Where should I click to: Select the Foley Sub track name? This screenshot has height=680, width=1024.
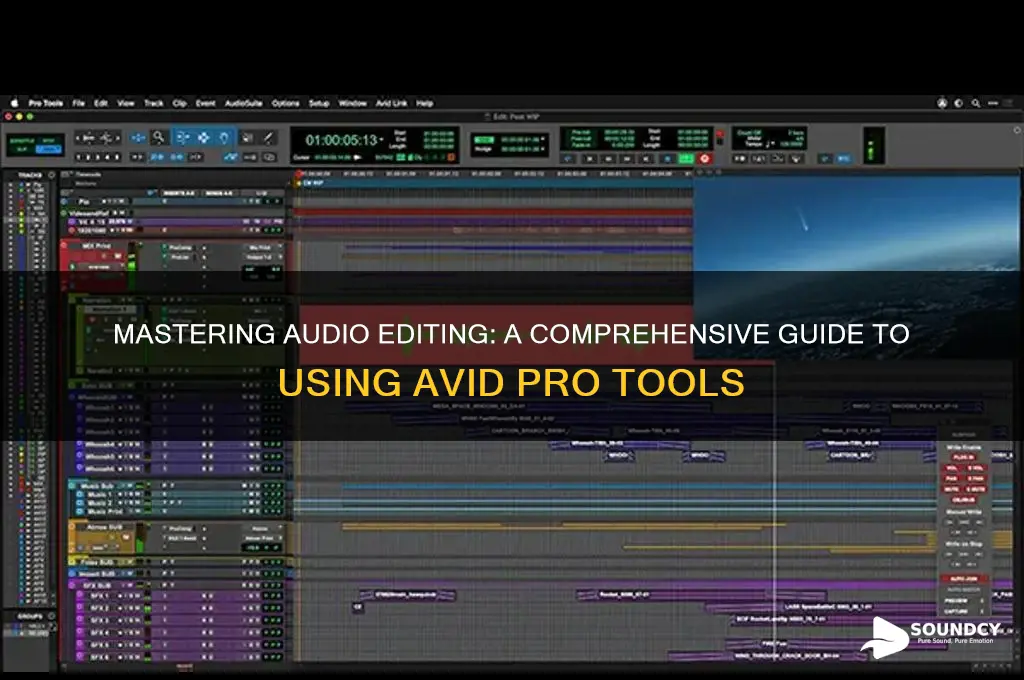point(97,562)
